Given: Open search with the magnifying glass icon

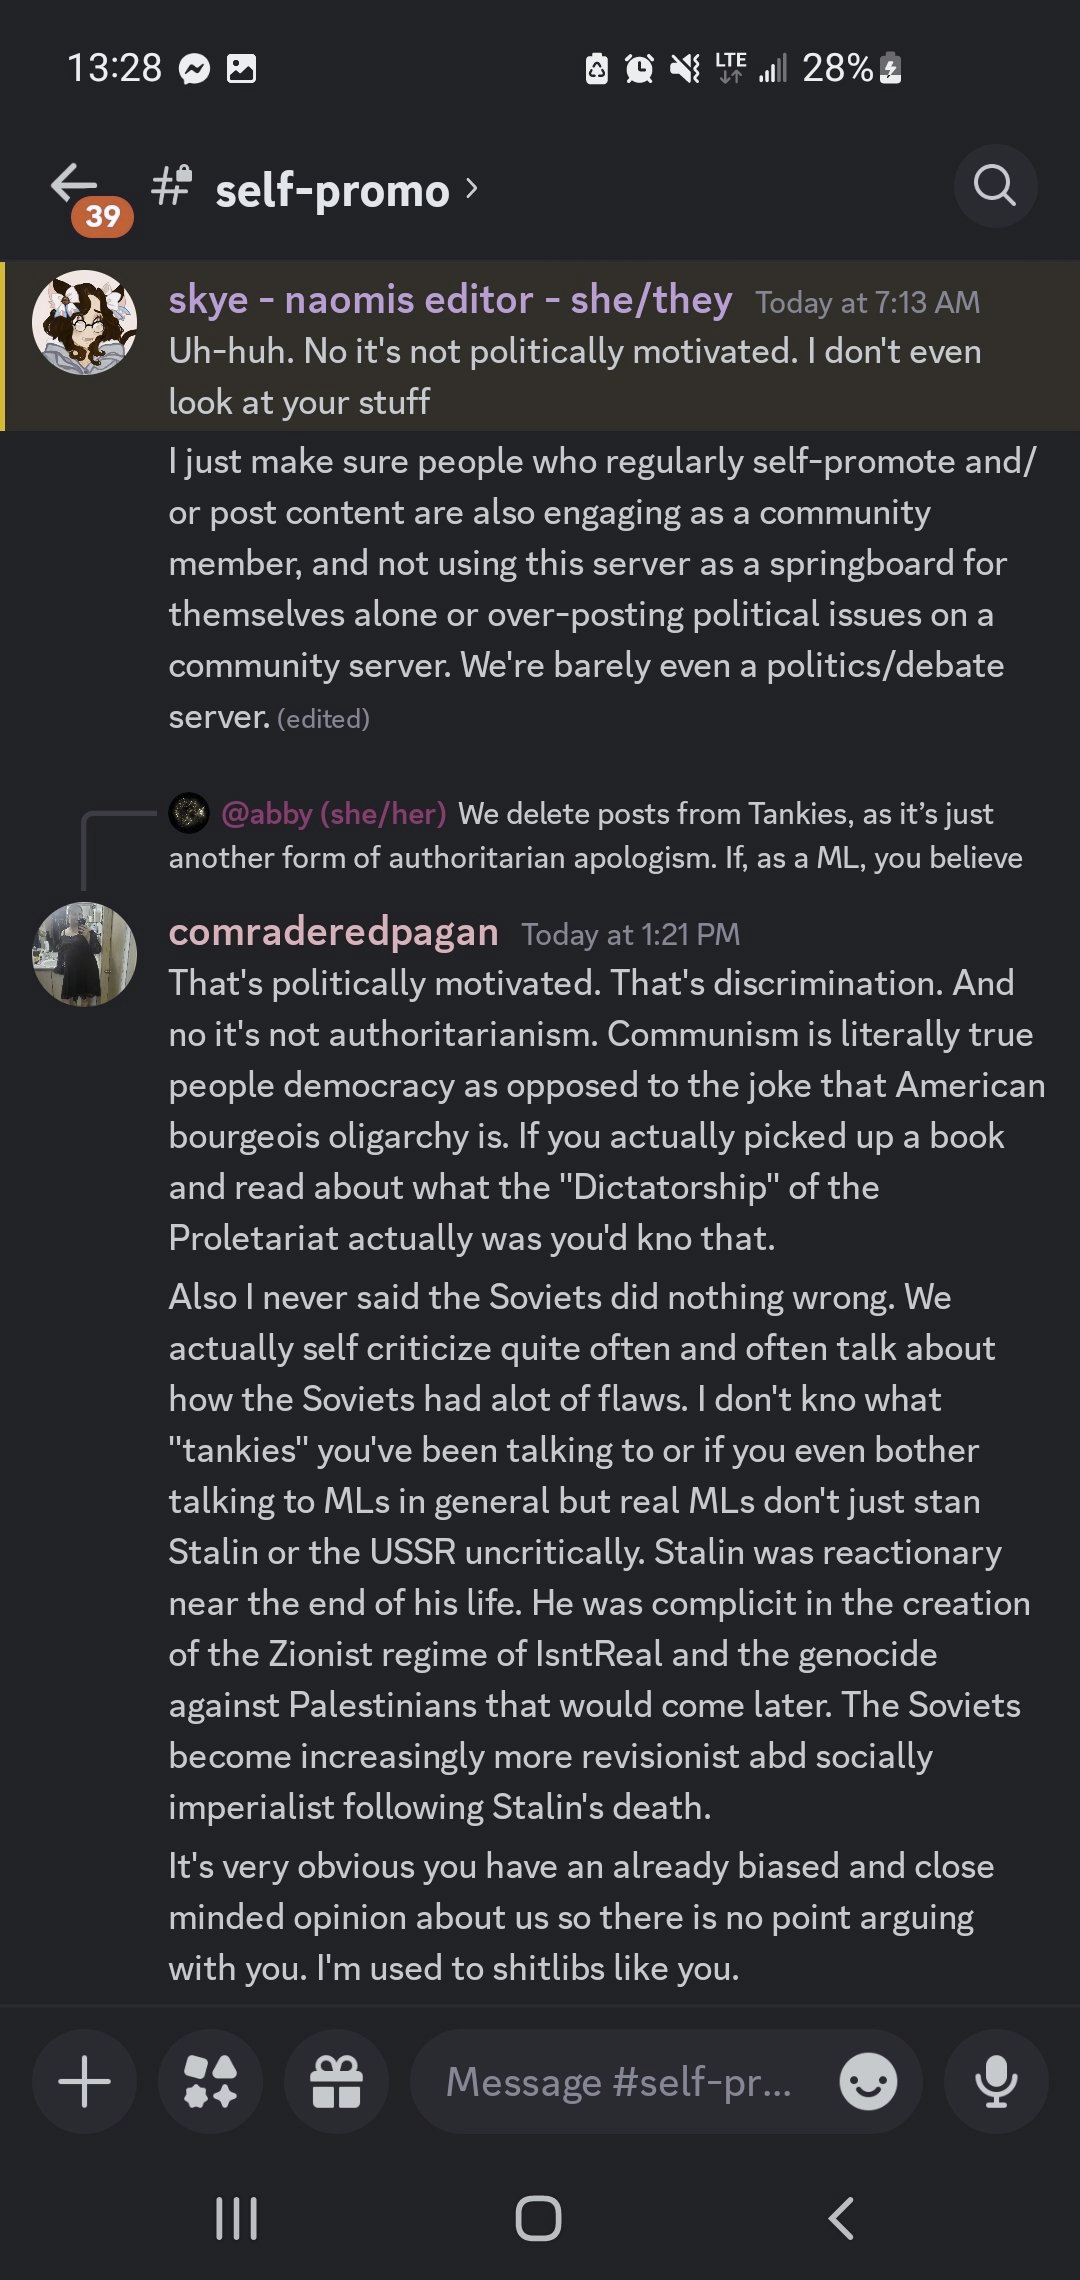Looking at the screenshot, I should coord(994,186).
